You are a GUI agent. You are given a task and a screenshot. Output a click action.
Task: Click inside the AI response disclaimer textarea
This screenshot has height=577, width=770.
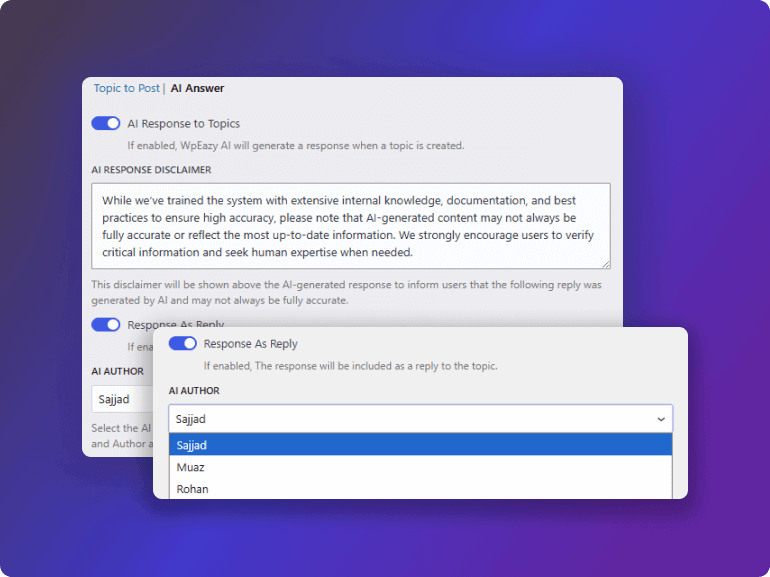pos(350,225)
